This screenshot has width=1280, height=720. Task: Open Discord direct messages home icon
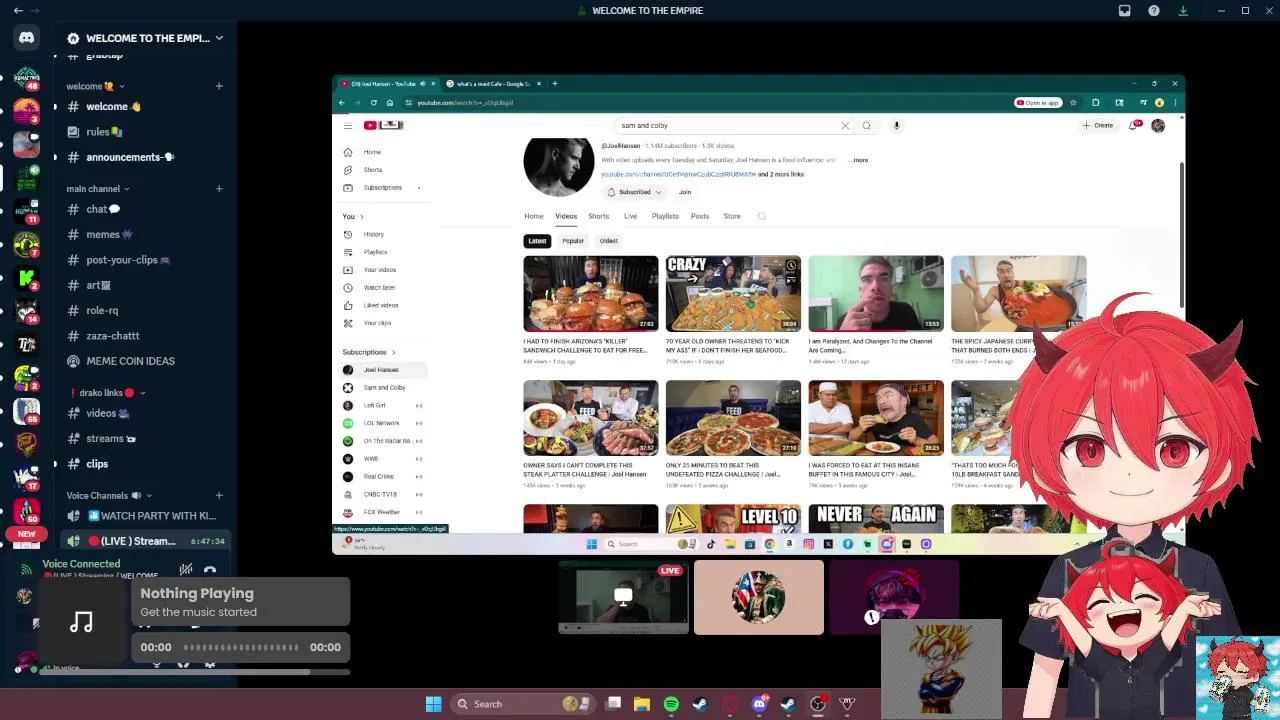pos(26,38)
